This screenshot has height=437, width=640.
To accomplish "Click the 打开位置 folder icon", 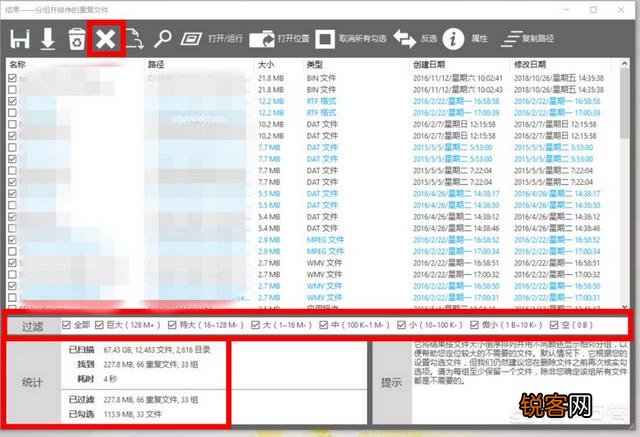I will pyautogui.click(x=262, y=39).
